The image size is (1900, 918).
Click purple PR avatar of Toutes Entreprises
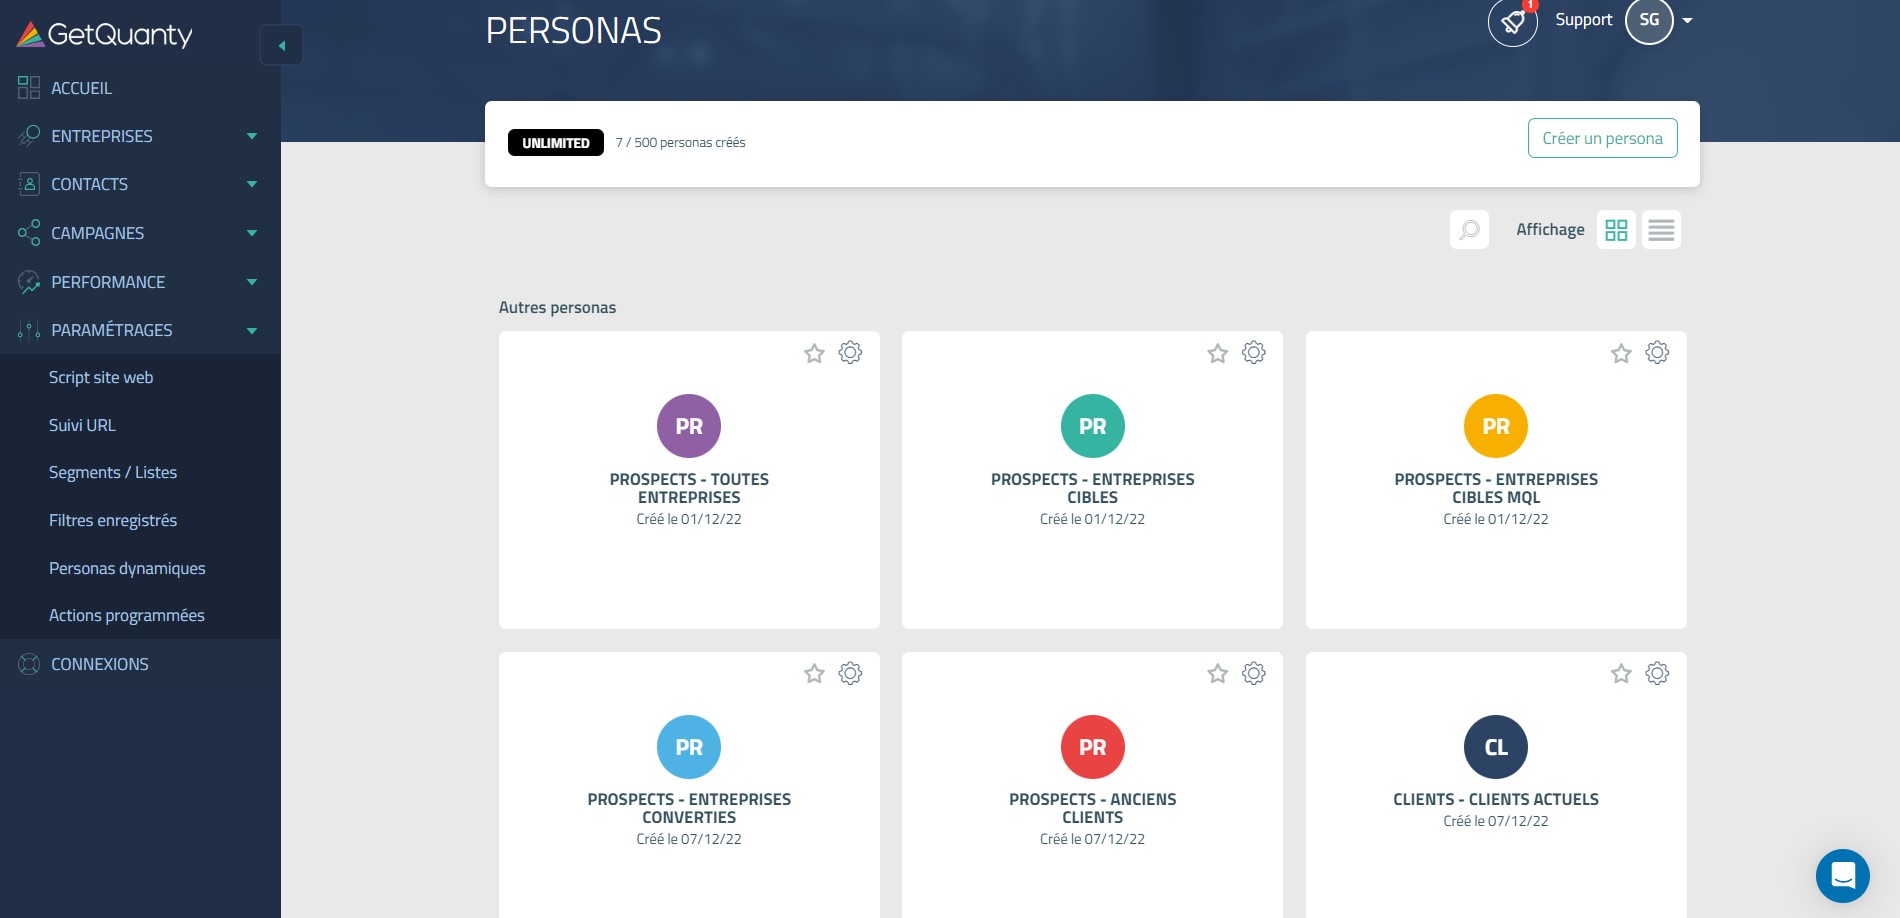[x=689, y=426]
